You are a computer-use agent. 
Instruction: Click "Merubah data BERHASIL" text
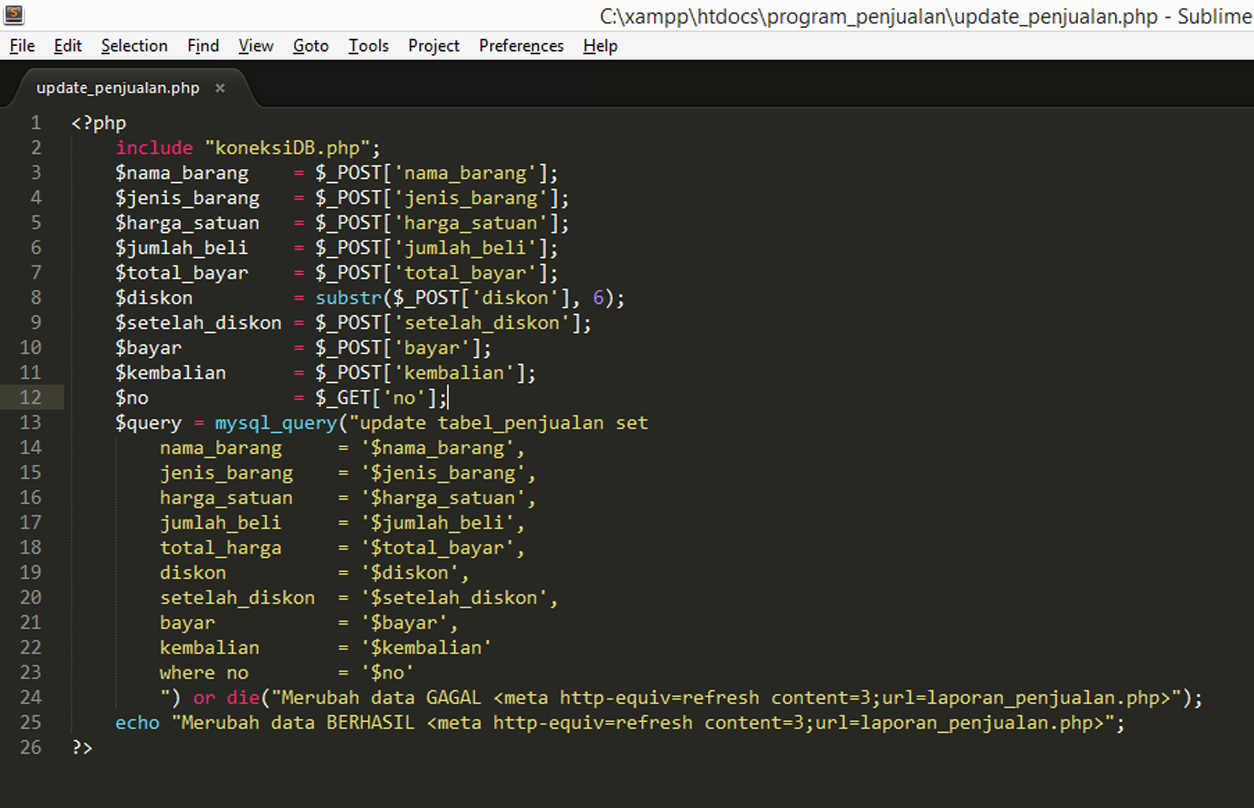pyautogui.click(x=298, y=723)
